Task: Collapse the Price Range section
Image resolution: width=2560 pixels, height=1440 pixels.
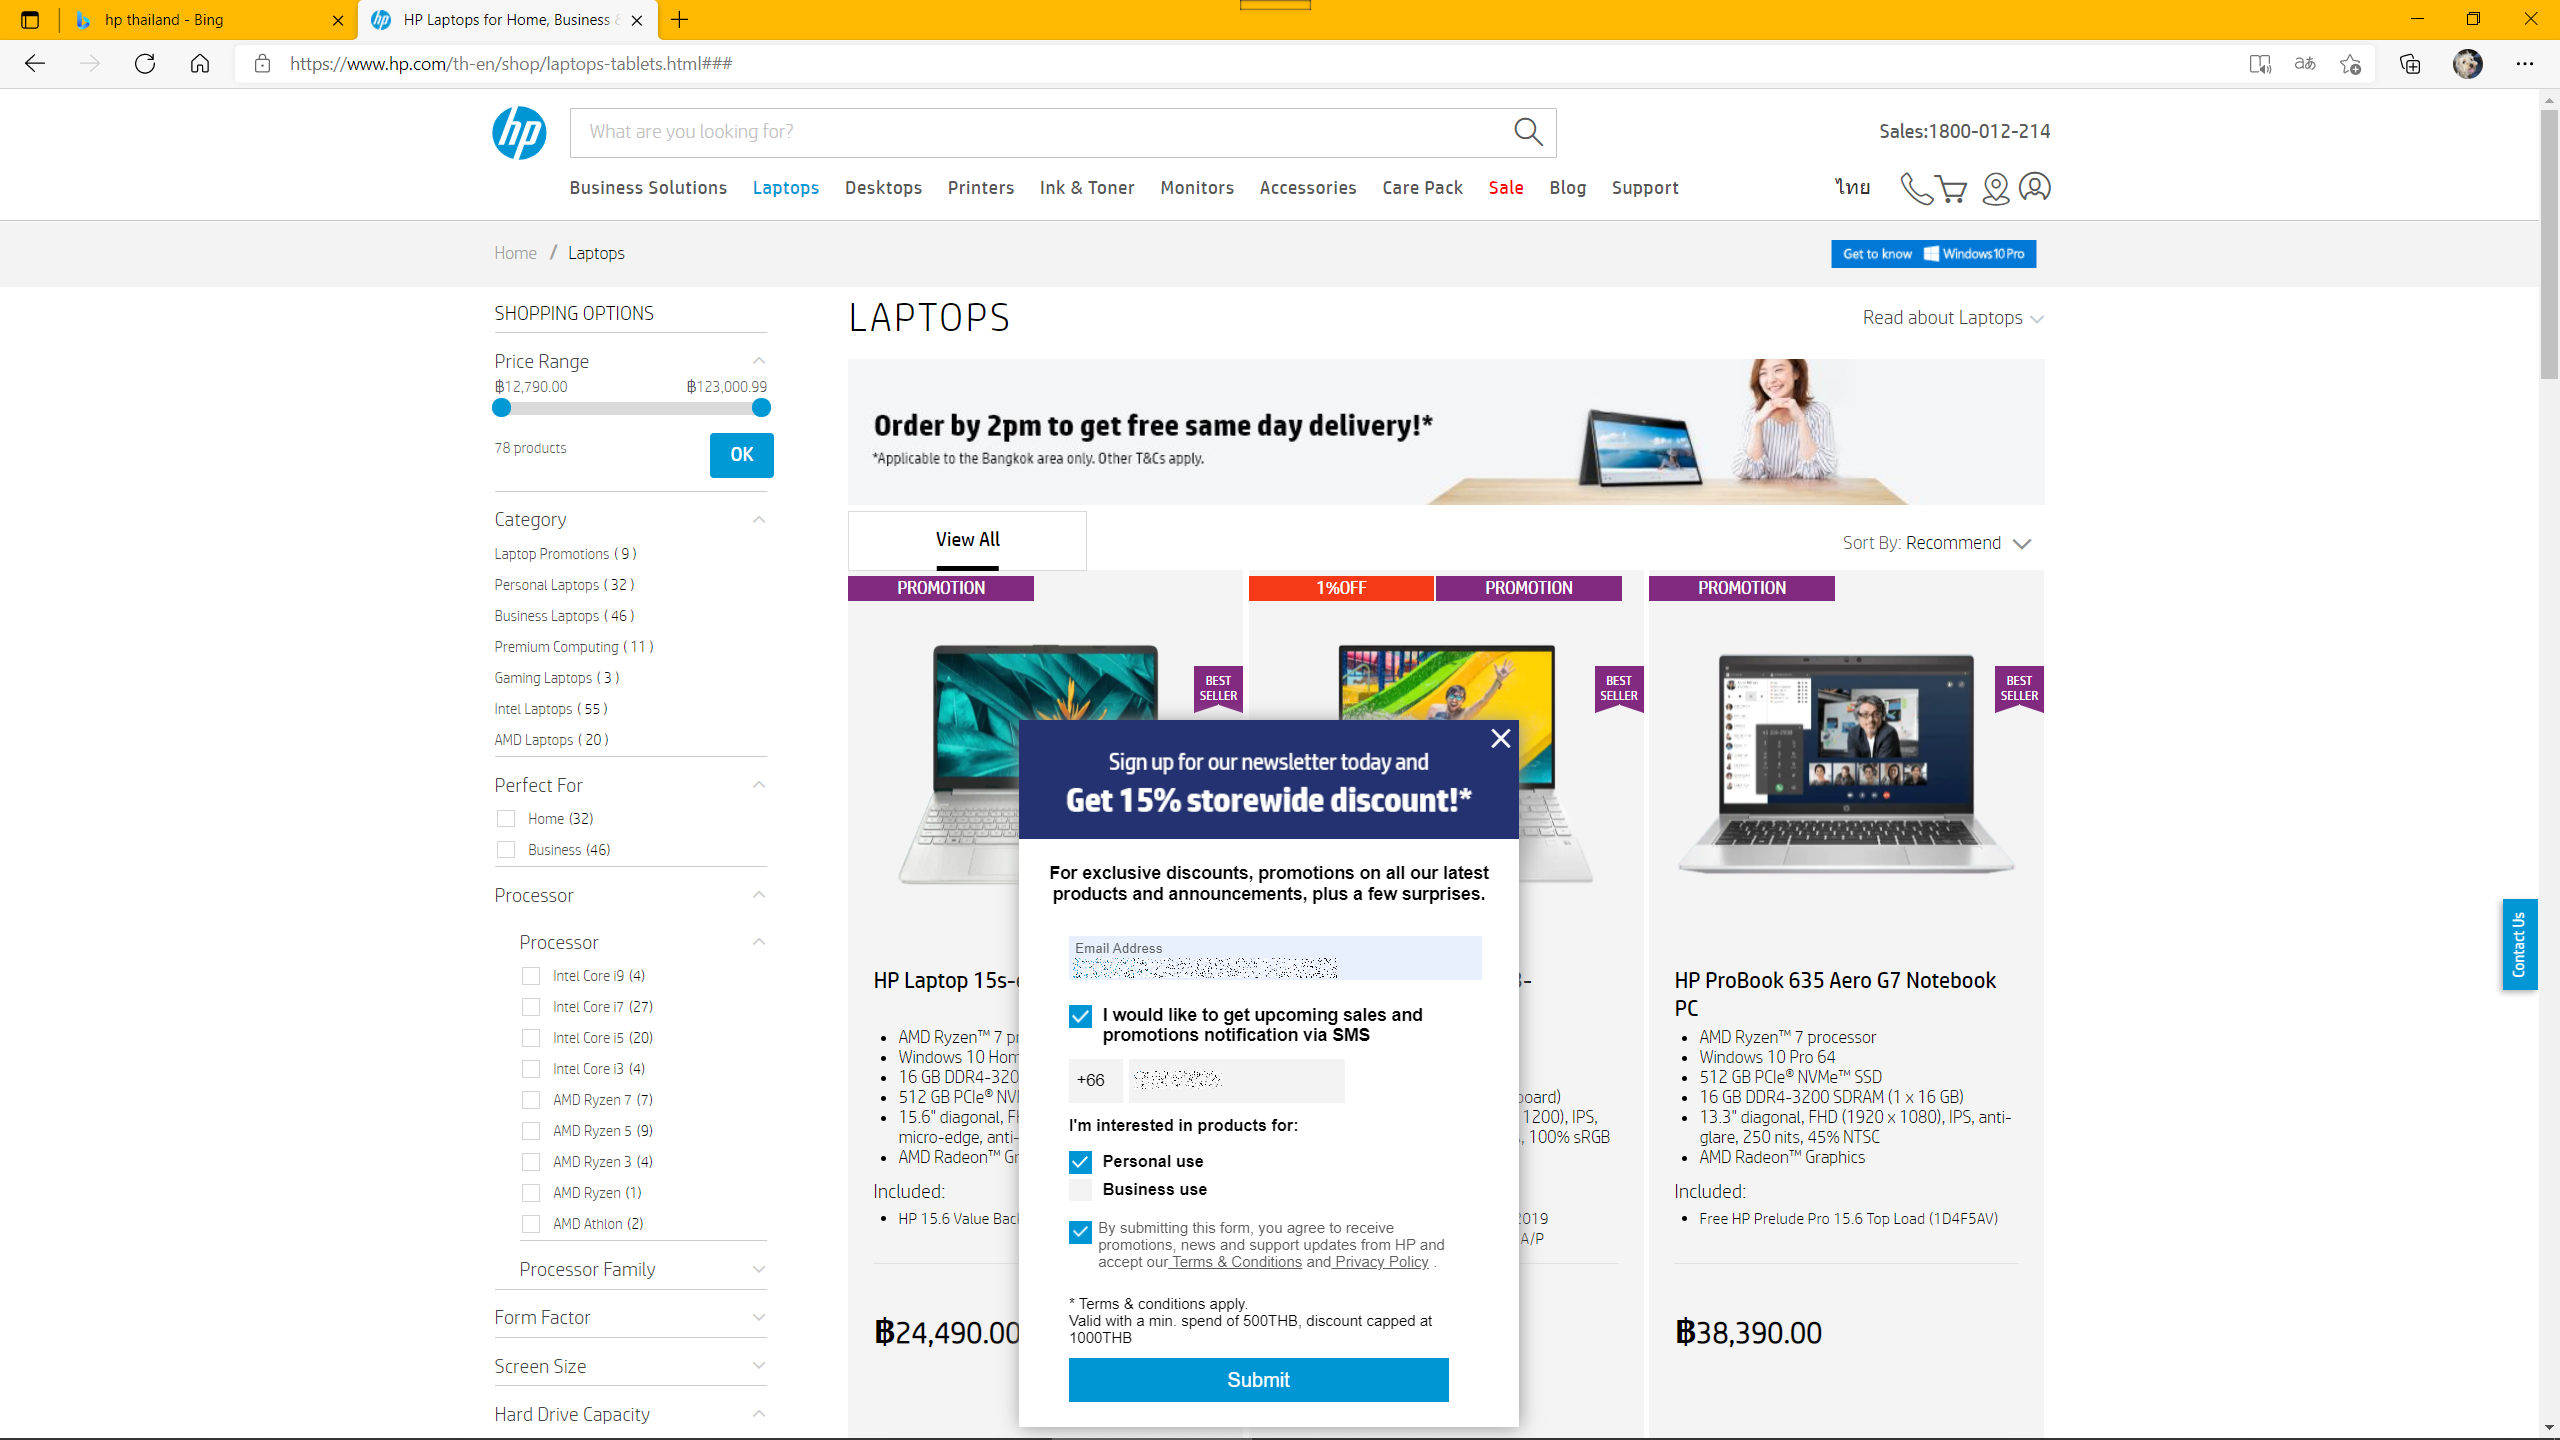Action: click(759, 361)
